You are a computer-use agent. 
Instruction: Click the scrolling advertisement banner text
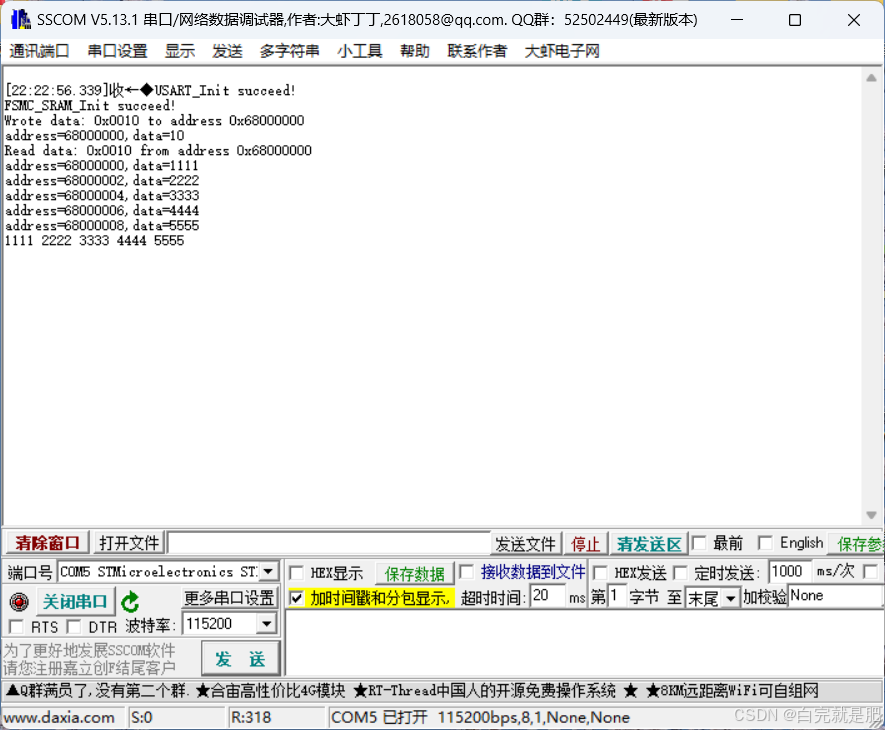click(412, 690)
